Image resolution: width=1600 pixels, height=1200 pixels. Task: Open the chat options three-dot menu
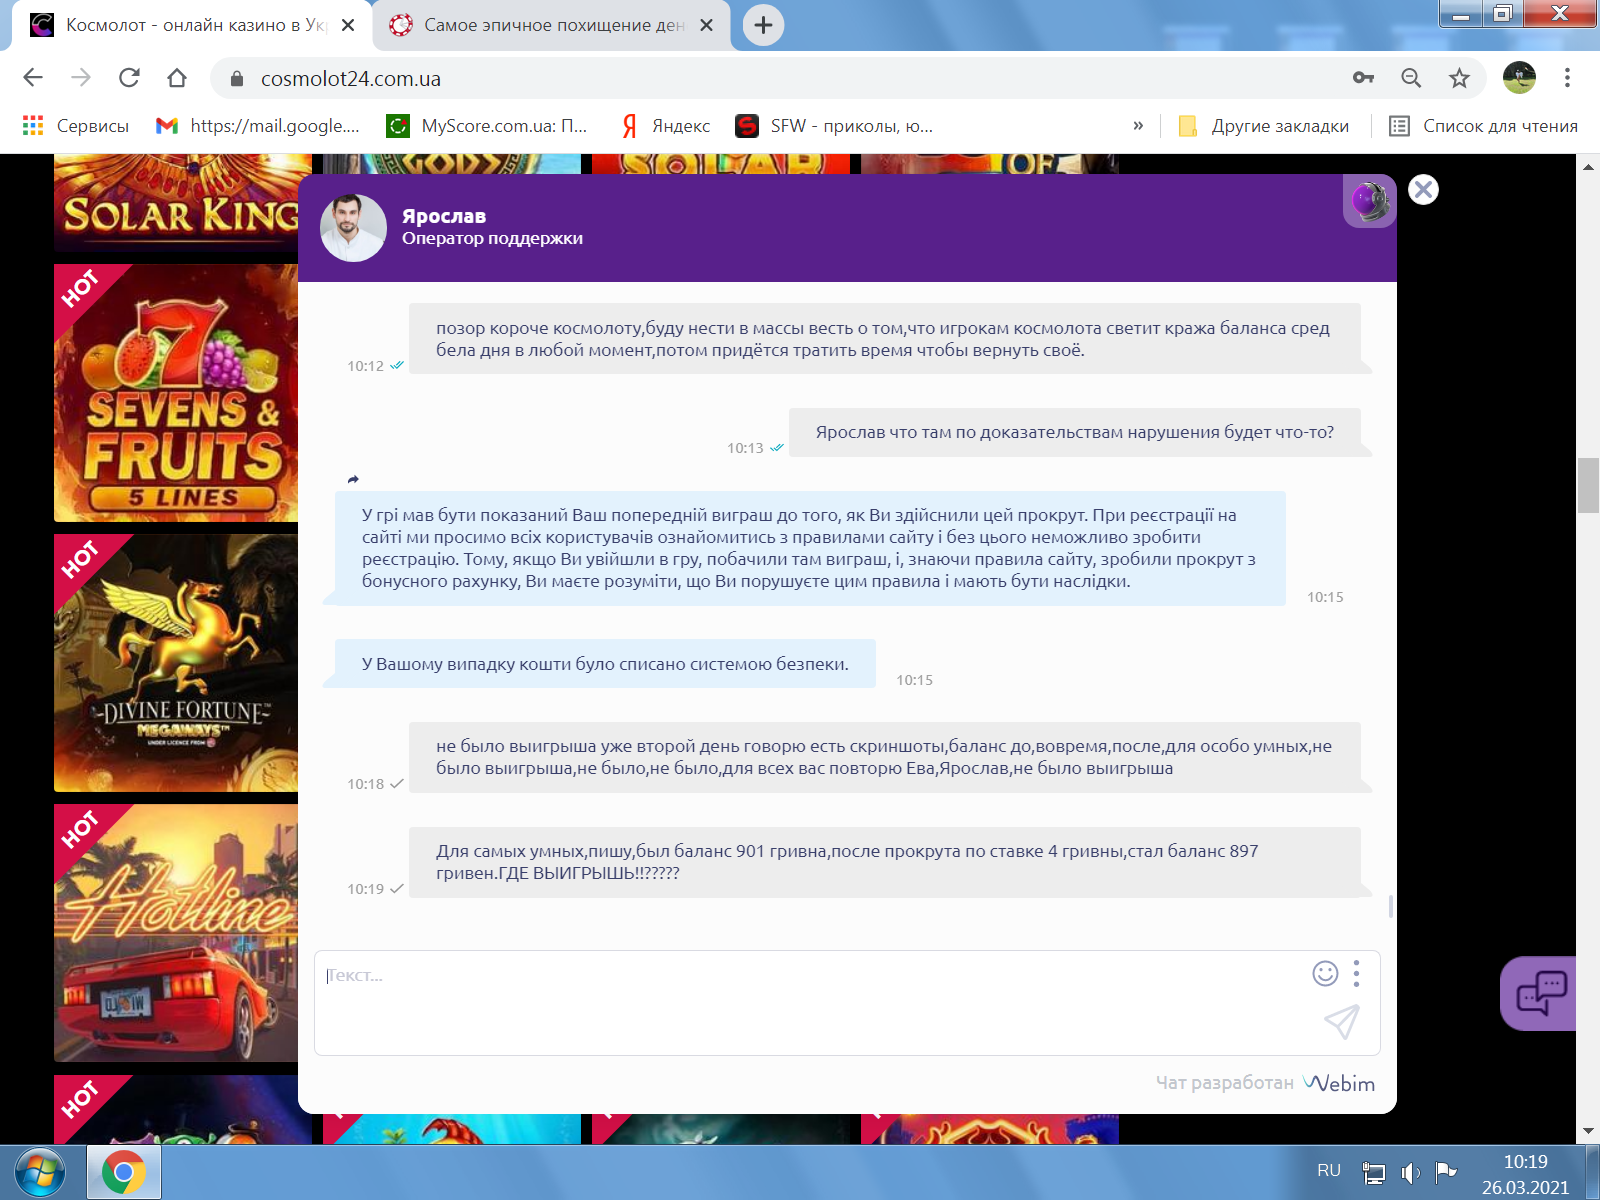[1356, 973]
